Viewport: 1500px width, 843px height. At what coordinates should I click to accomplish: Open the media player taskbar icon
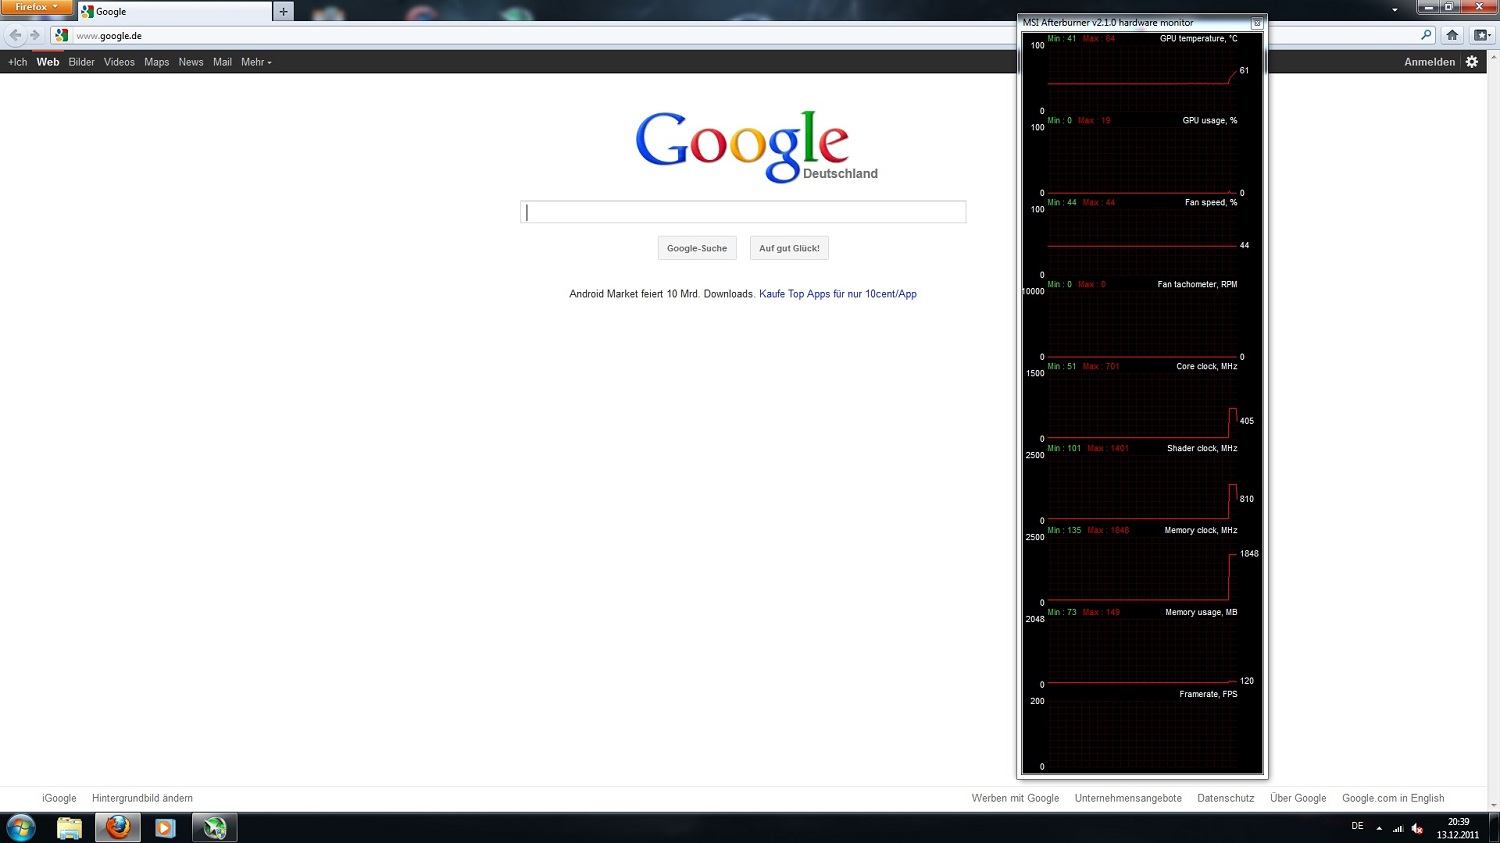[165, 828]
